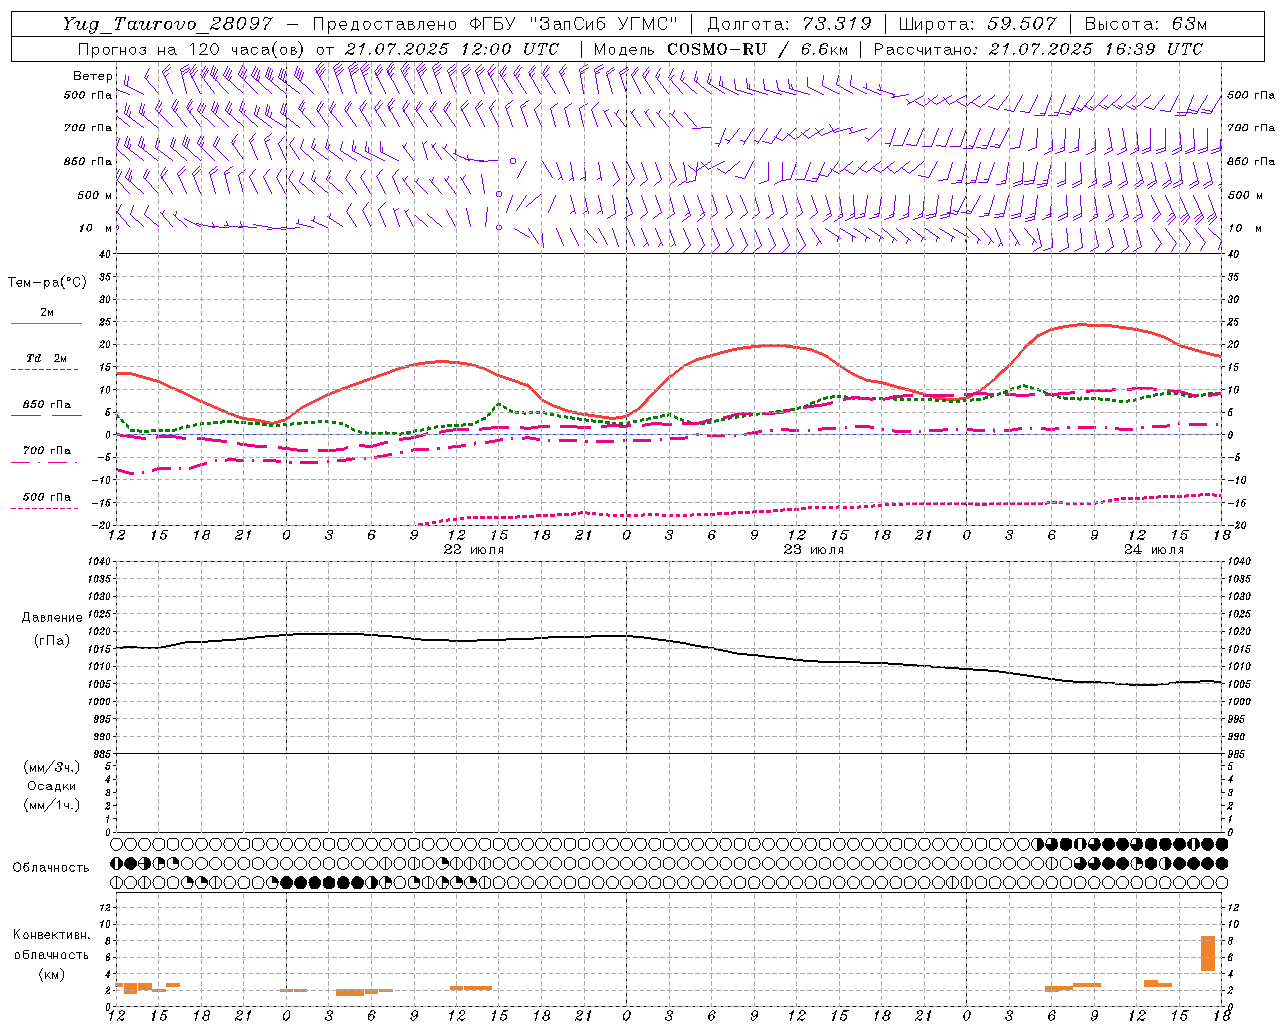Click the 'Высота: 63м' header value
The height and width of the screenshot is (1024, 1280).
click(1145, 24)
